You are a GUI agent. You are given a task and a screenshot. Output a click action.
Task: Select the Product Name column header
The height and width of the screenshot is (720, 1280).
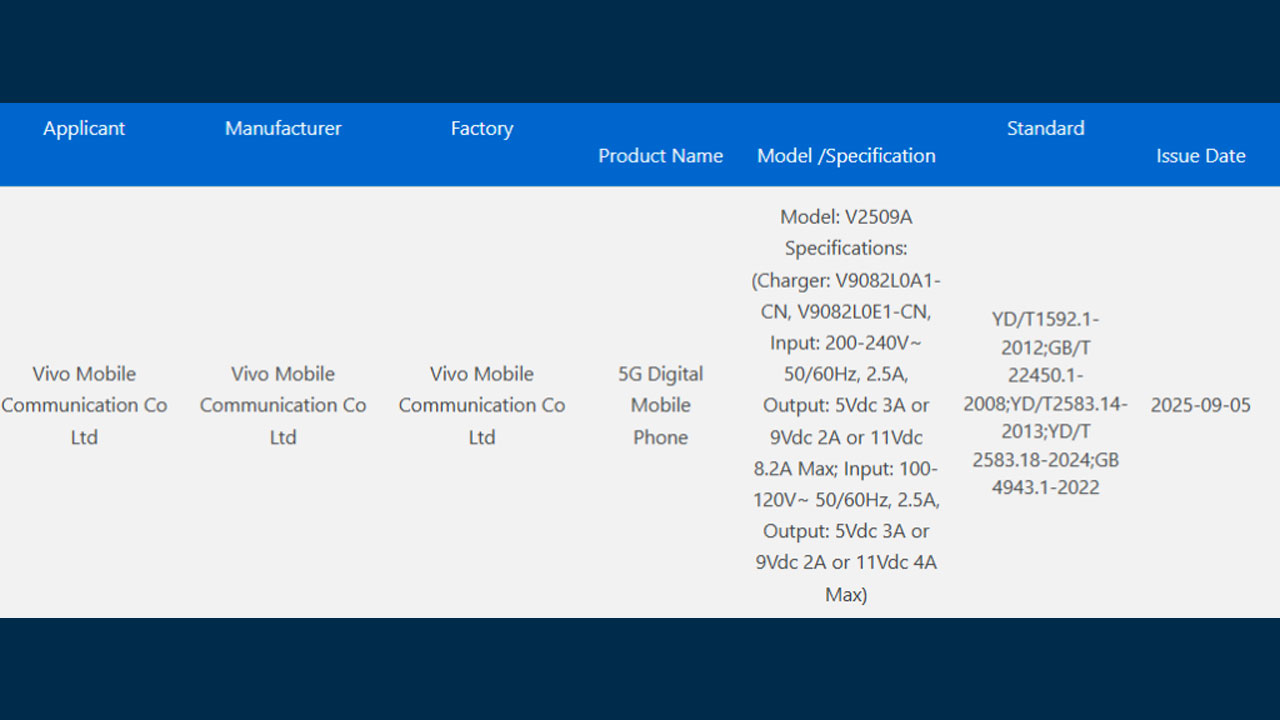click(x=660, y=156)
